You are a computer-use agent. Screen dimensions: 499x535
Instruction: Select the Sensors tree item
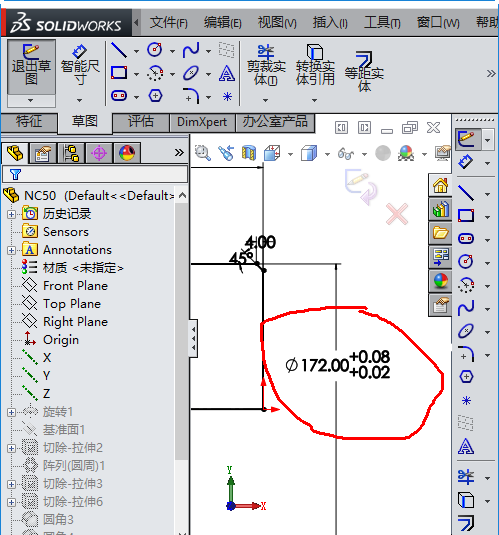(x=66, y=232)
